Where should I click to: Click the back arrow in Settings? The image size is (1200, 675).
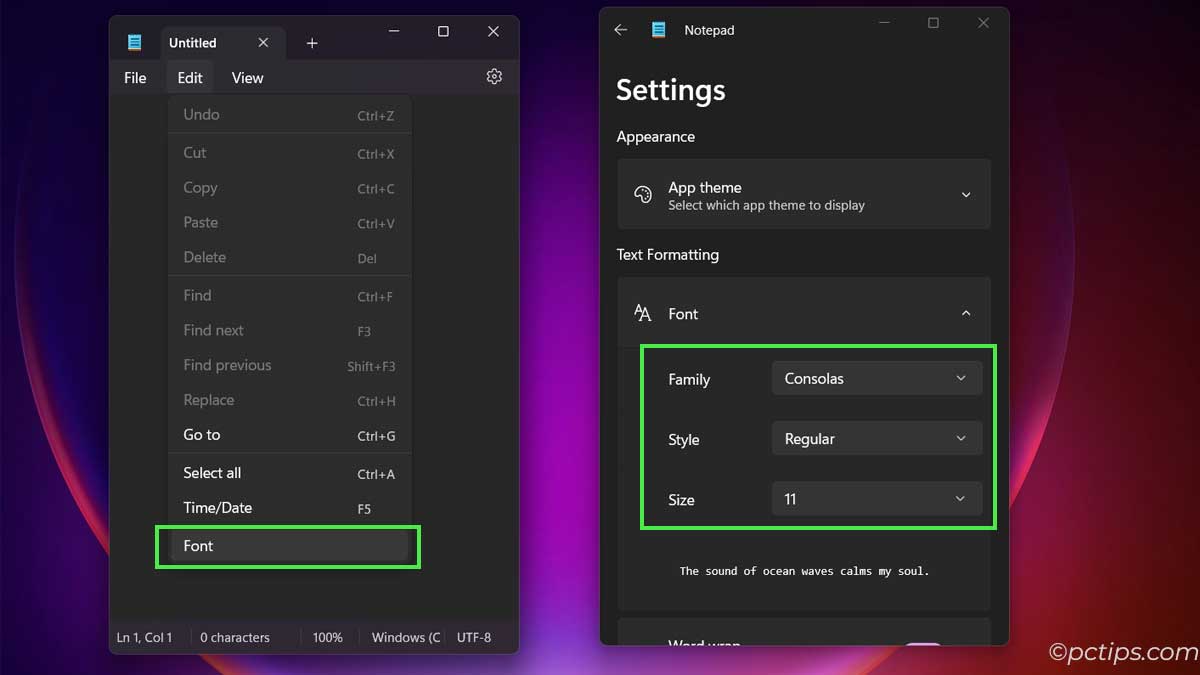click(x=620, y=29)
